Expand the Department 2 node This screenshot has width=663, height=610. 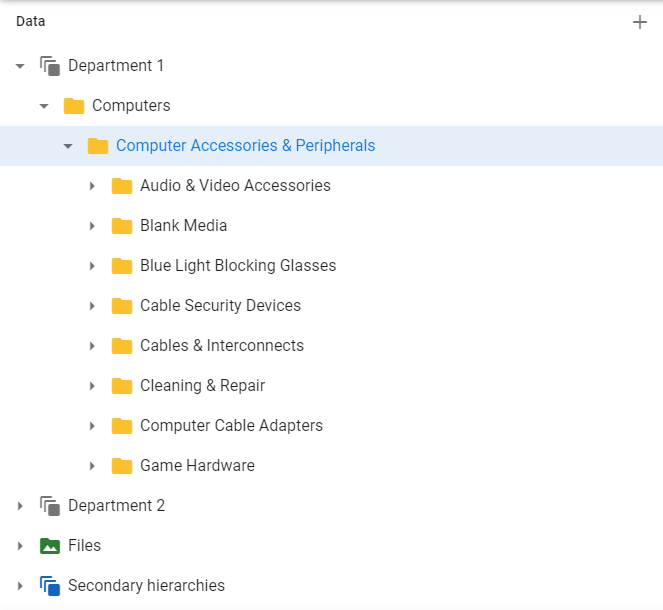coord(20,506)
